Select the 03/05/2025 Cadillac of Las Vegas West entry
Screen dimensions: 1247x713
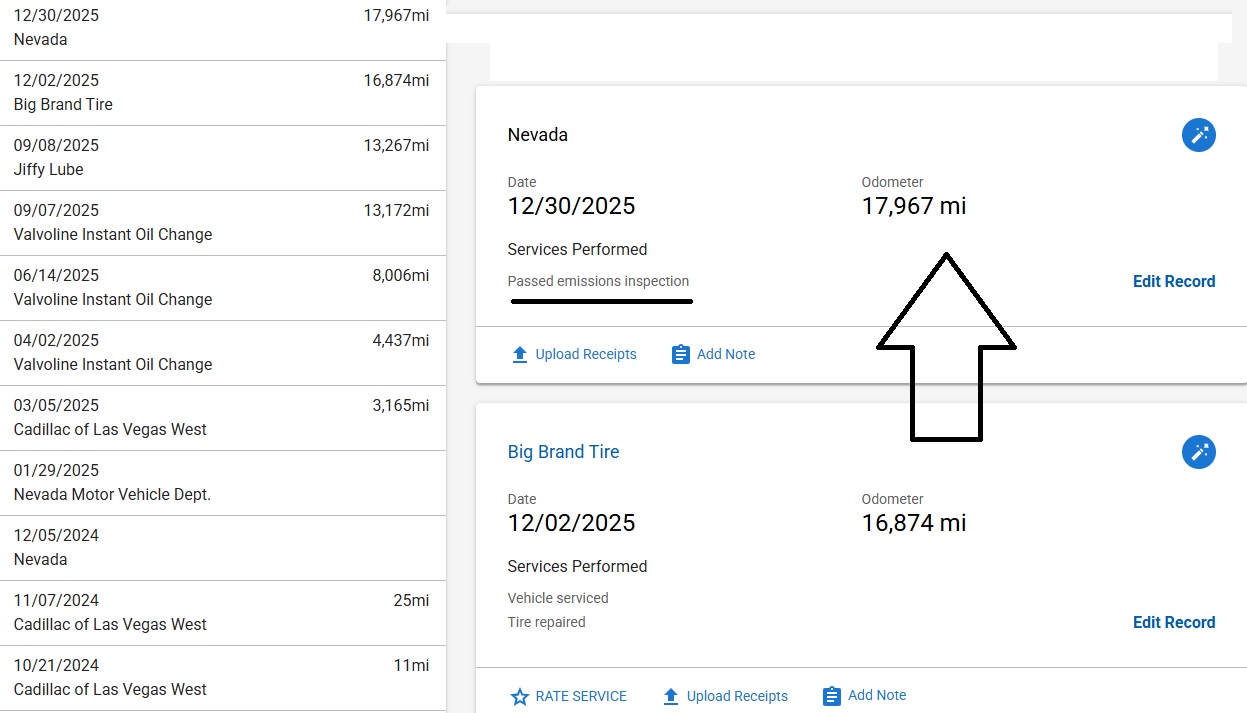[221, 418]
